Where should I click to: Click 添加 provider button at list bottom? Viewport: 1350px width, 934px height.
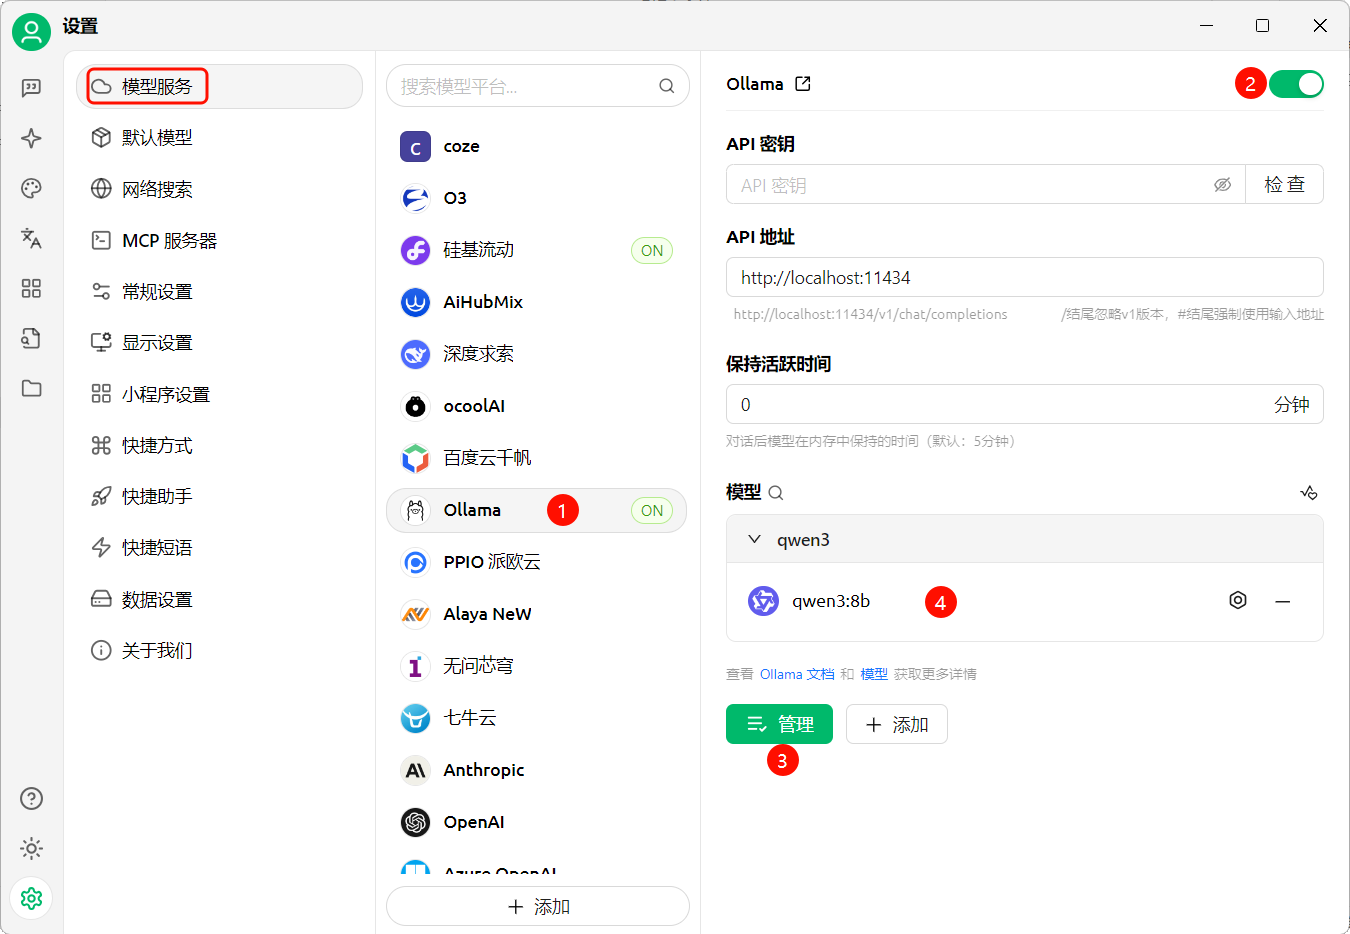click(538, 906)
